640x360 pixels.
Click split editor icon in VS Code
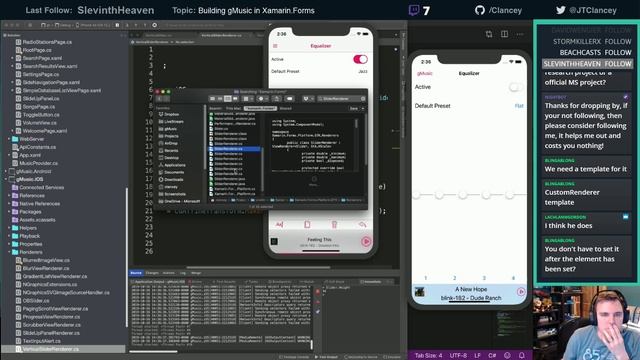(504, 34)
